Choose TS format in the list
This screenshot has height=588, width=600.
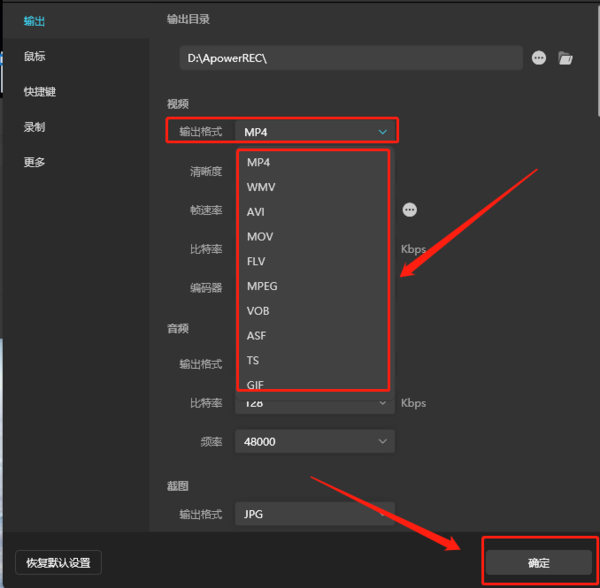tap(253, 360)
